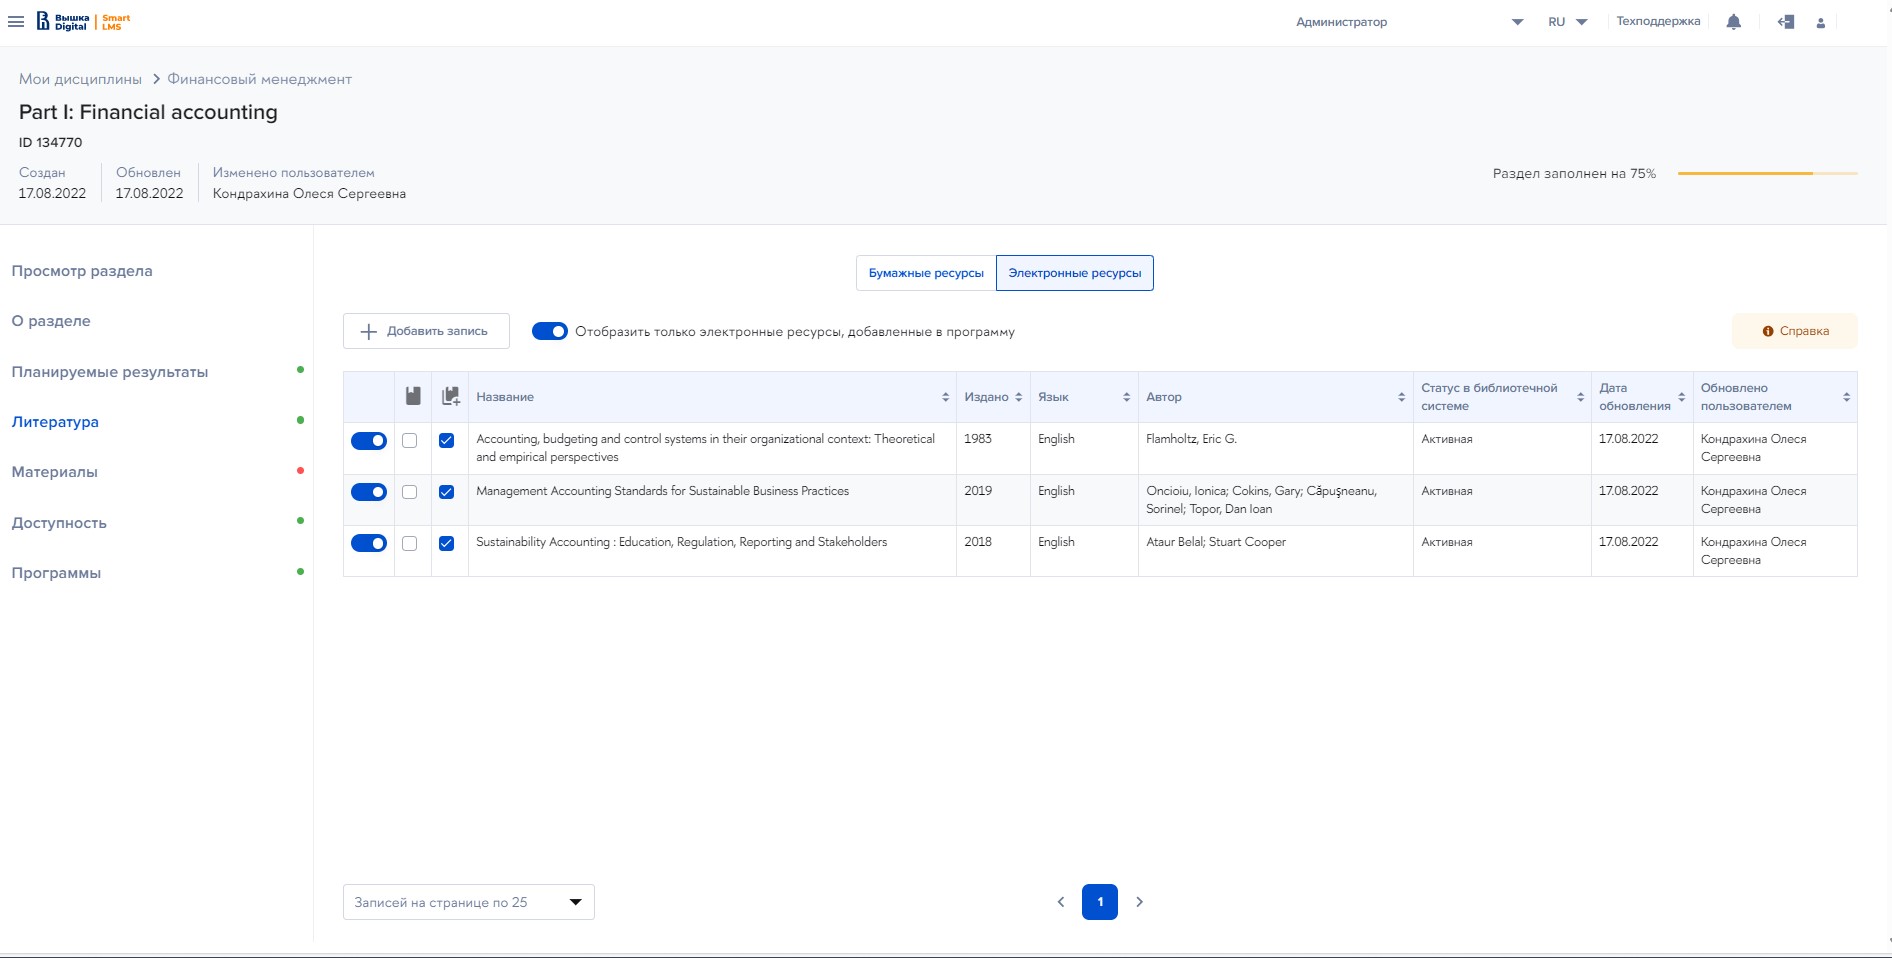This screenshot has width=1892, height=958.
Task: Go to previous page arrow
Action: pyautogui.click(x=1061, y=902)
